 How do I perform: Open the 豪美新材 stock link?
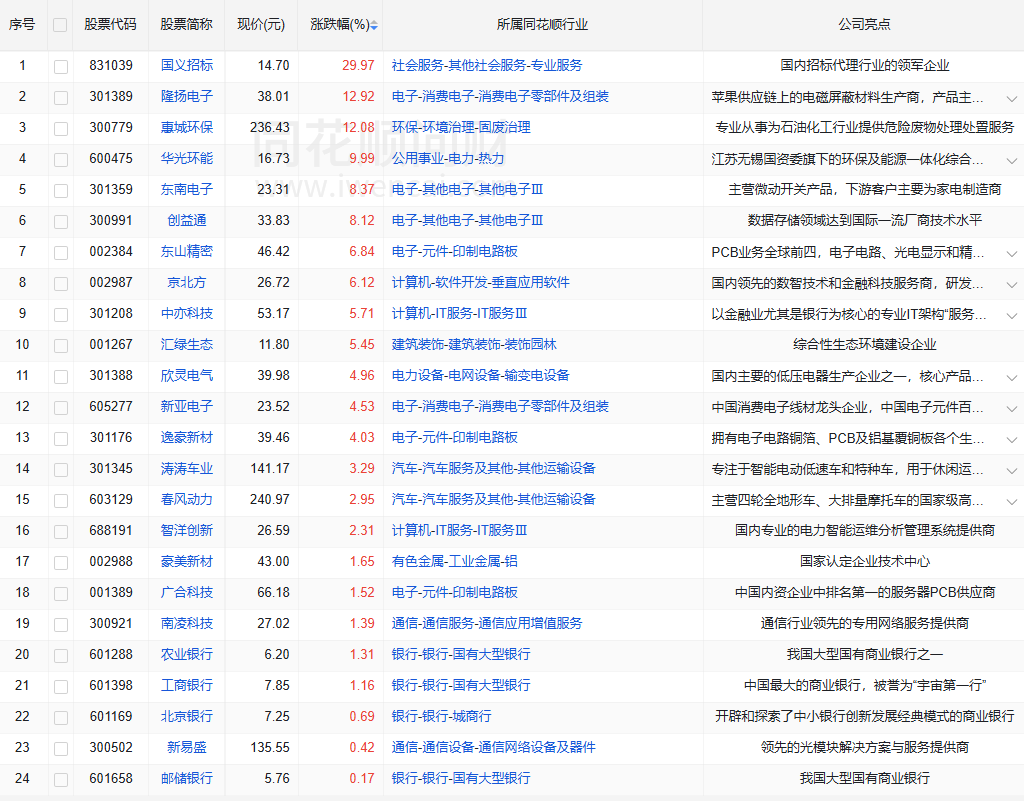point(187,561)
